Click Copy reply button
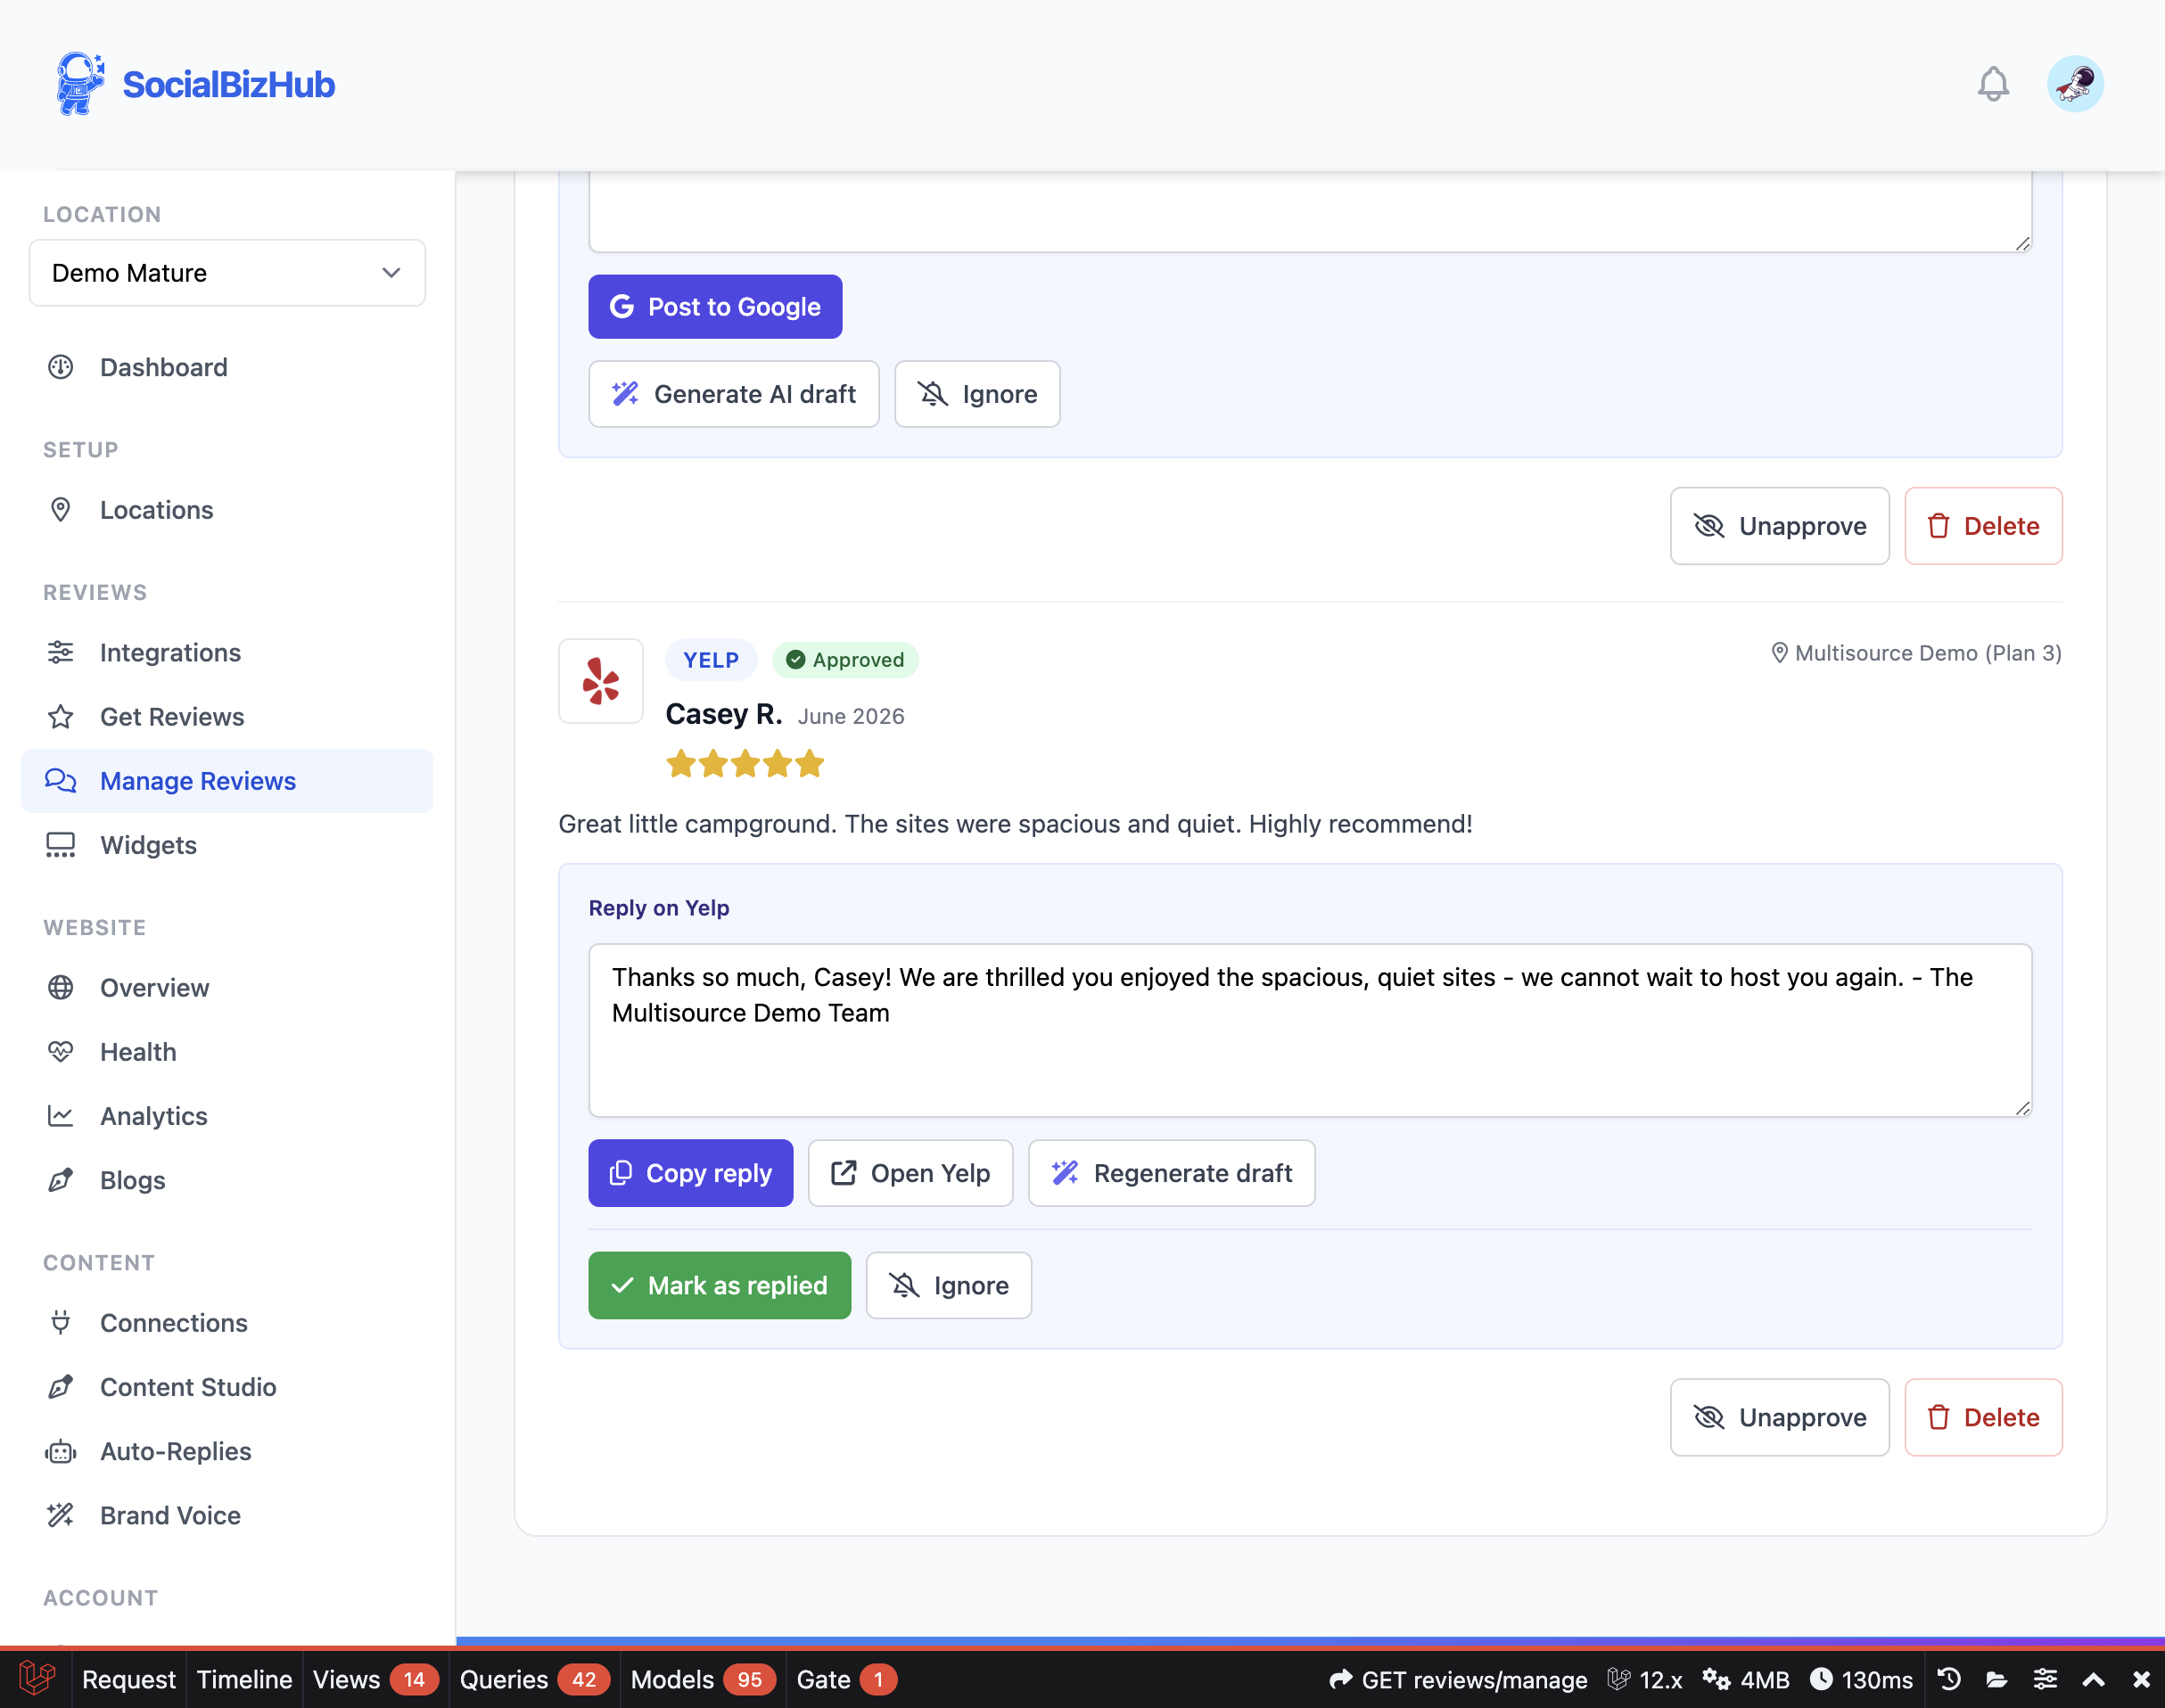The image size is (2165, 1708). click(690, 1173)
